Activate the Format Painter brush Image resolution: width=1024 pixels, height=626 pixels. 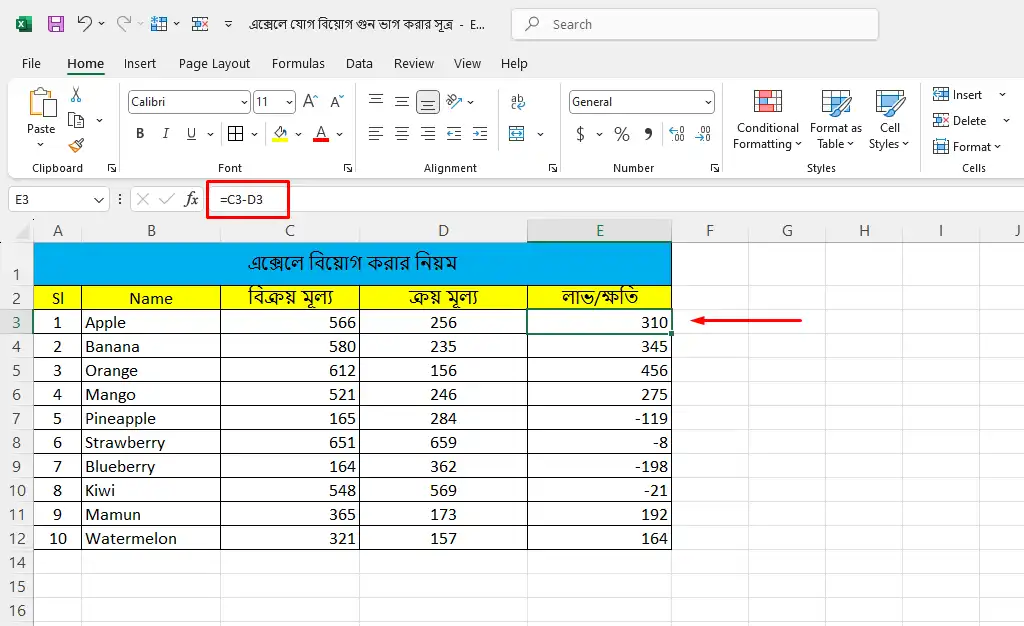point(76,145)
